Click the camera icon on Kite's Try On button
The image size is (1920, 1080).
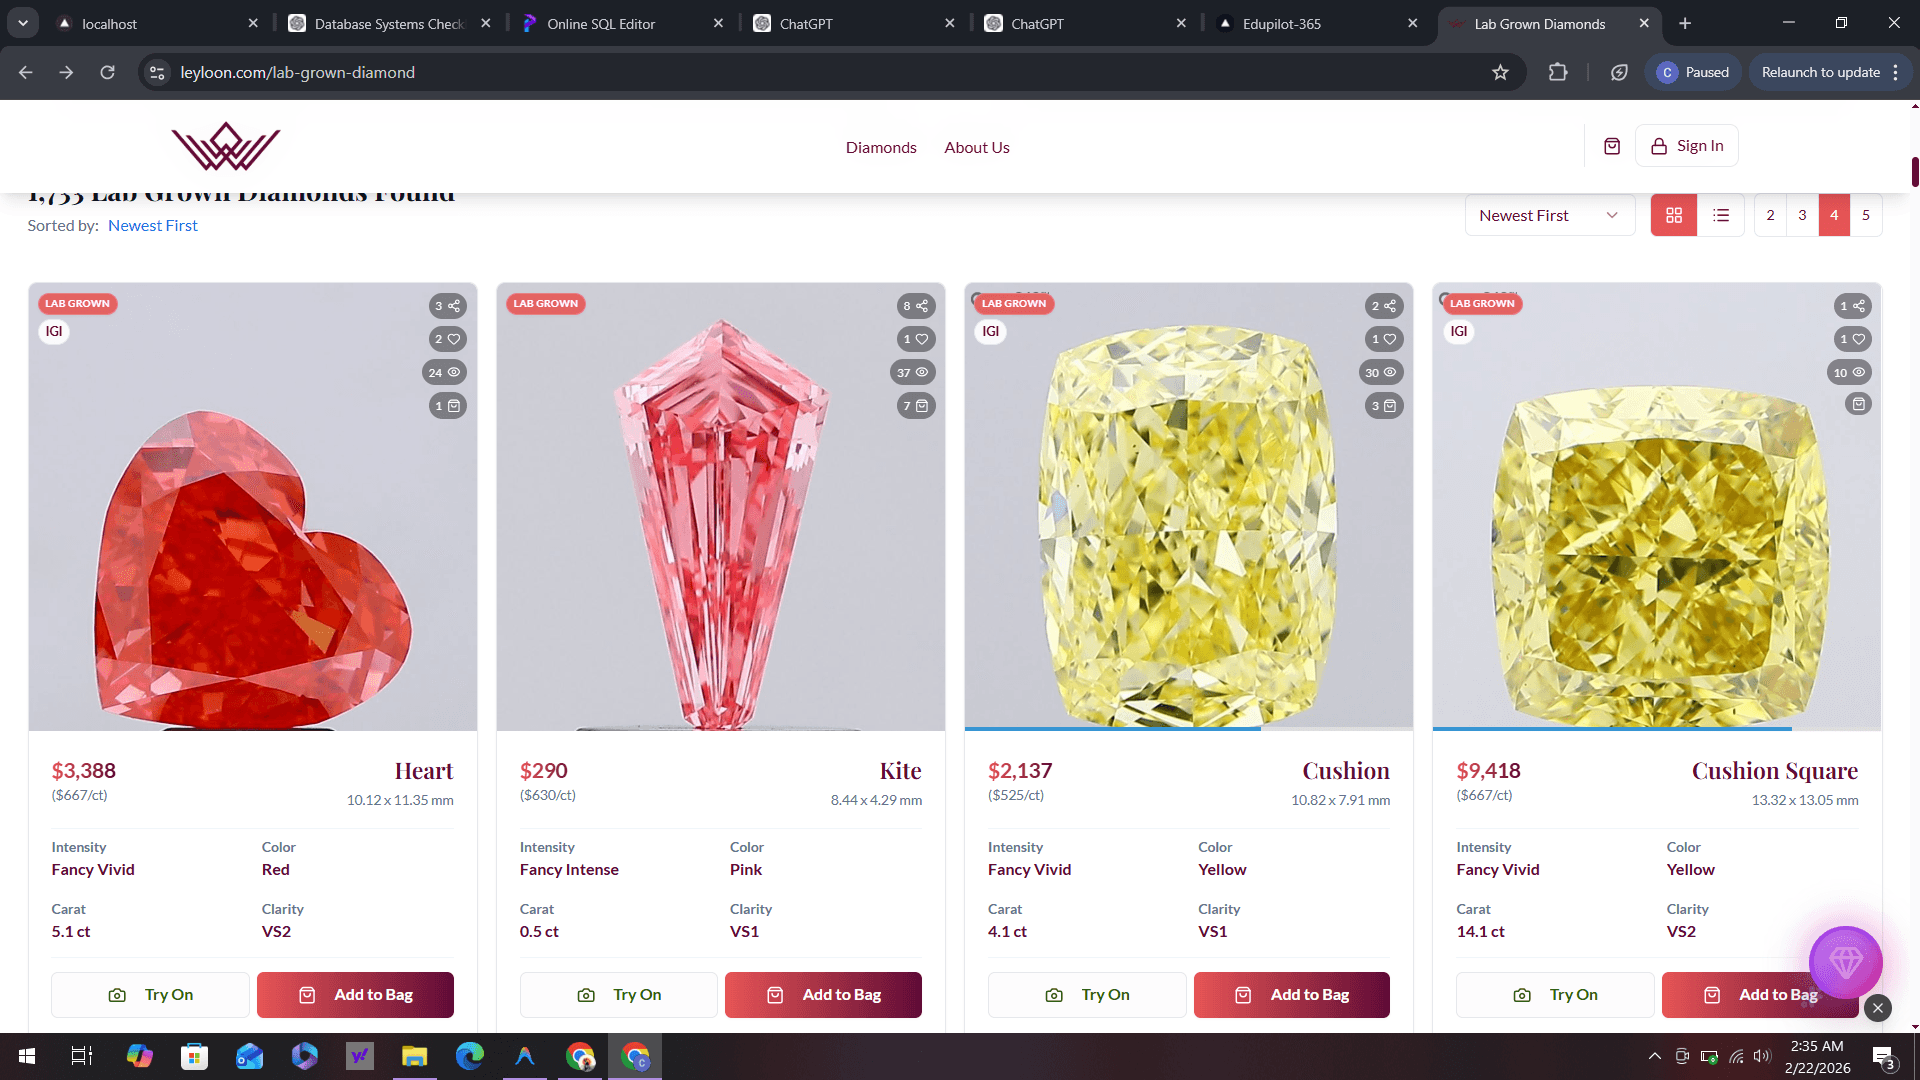(x=586, y=995)
